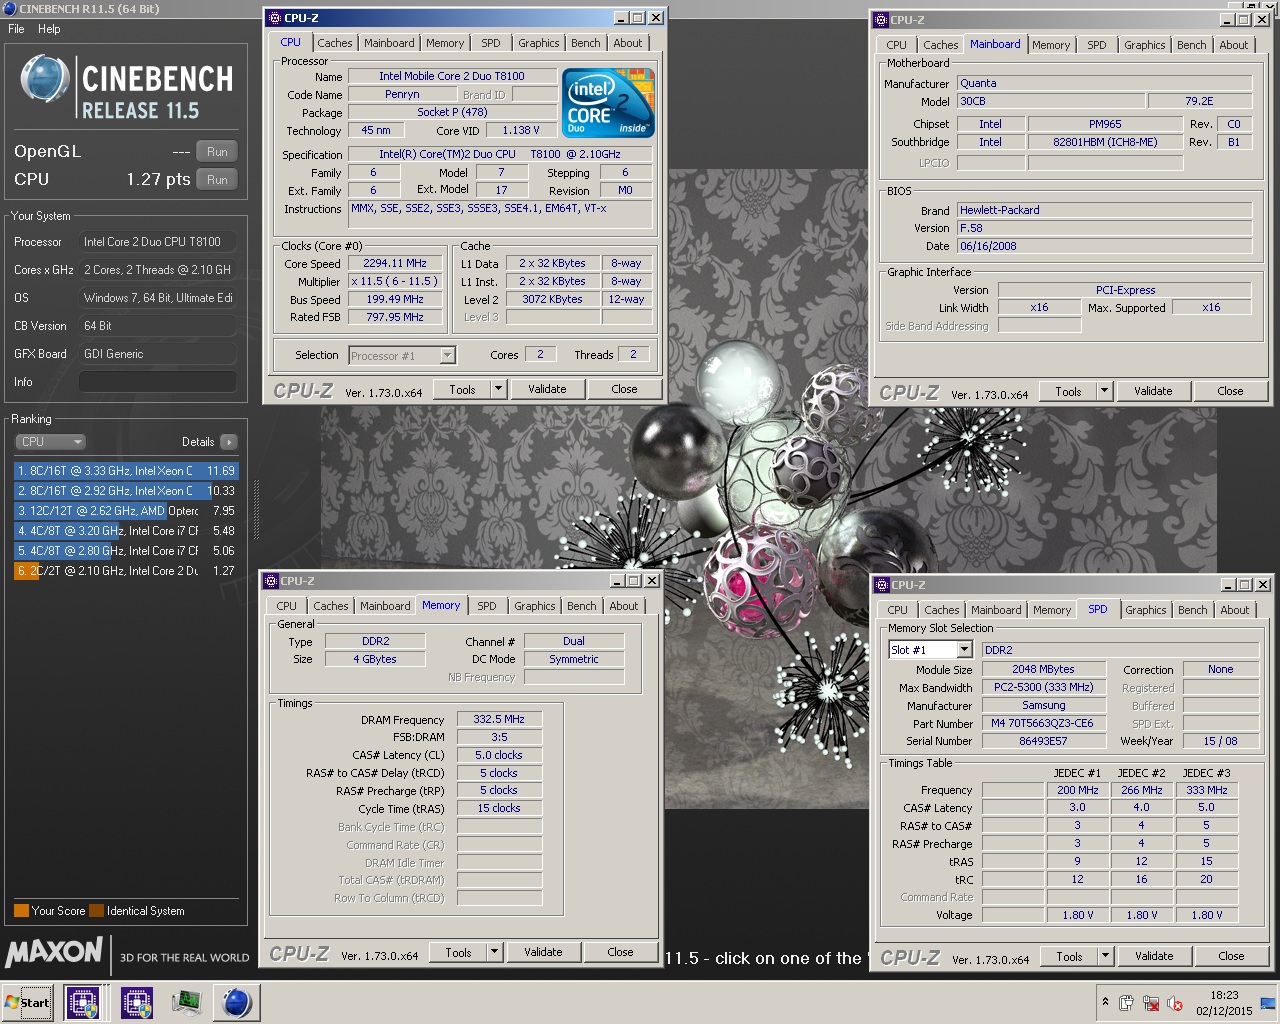Run the OpenGL benchmark

[x=217, y=152]
